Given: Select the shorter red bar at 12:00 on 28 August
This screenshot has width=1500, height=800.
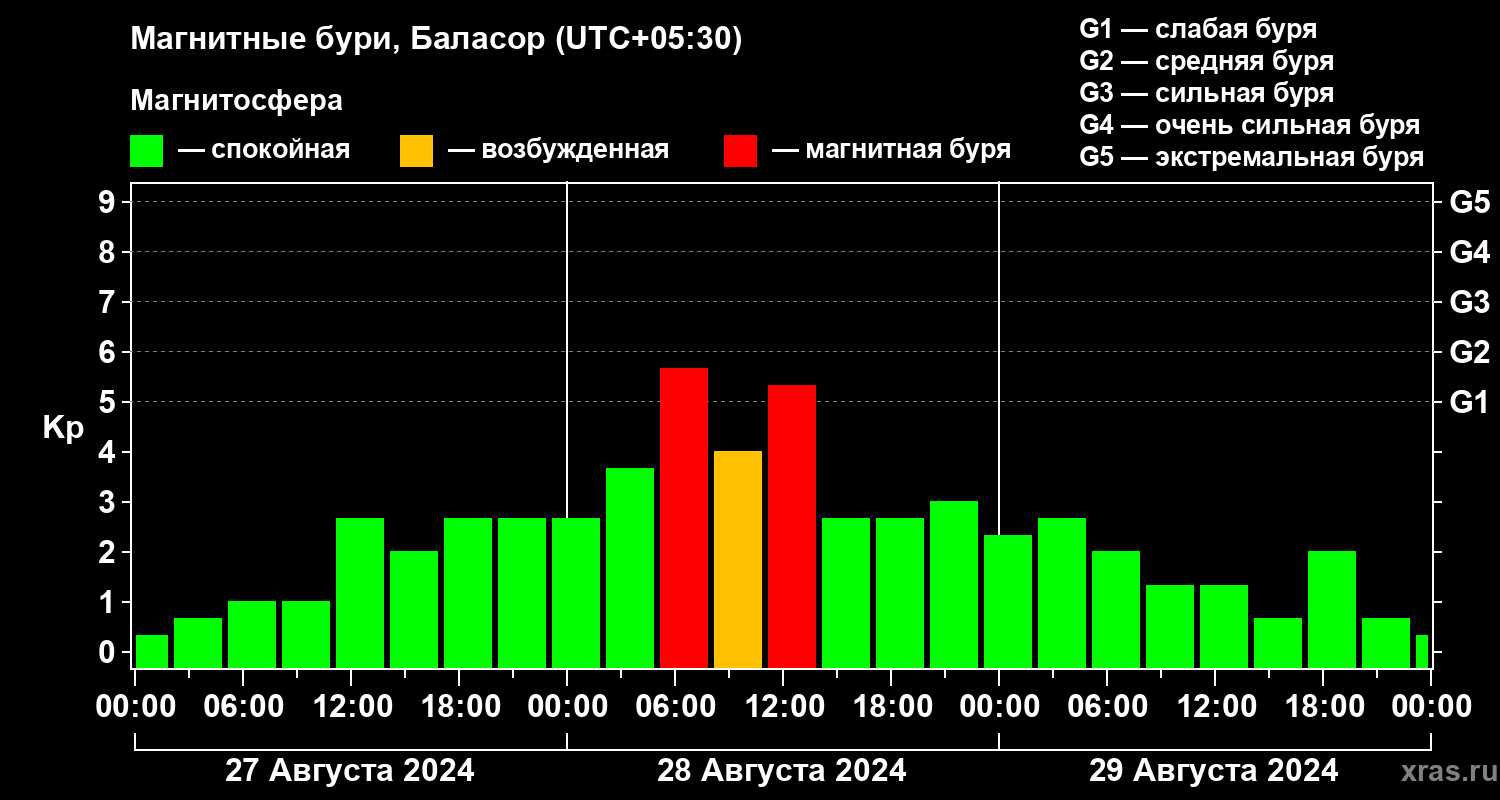Looking at the screenshot, I should (x=792, y=526).
